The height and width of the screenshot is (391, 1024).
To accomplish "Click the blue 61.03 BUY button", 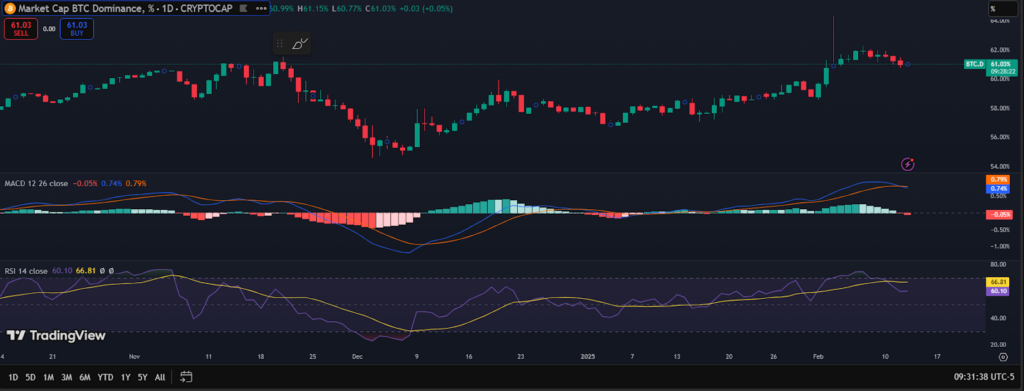I will tap(77, 29).
